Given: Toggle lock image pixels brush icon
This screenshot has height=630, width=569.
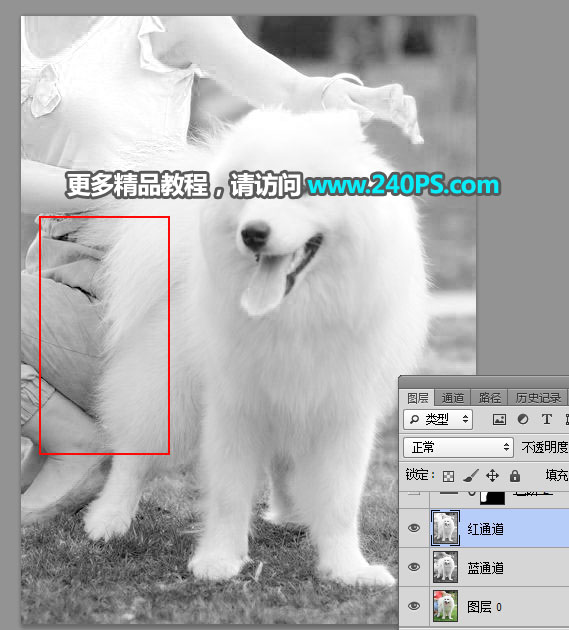Looking at the screenshot, I should 471,476.
